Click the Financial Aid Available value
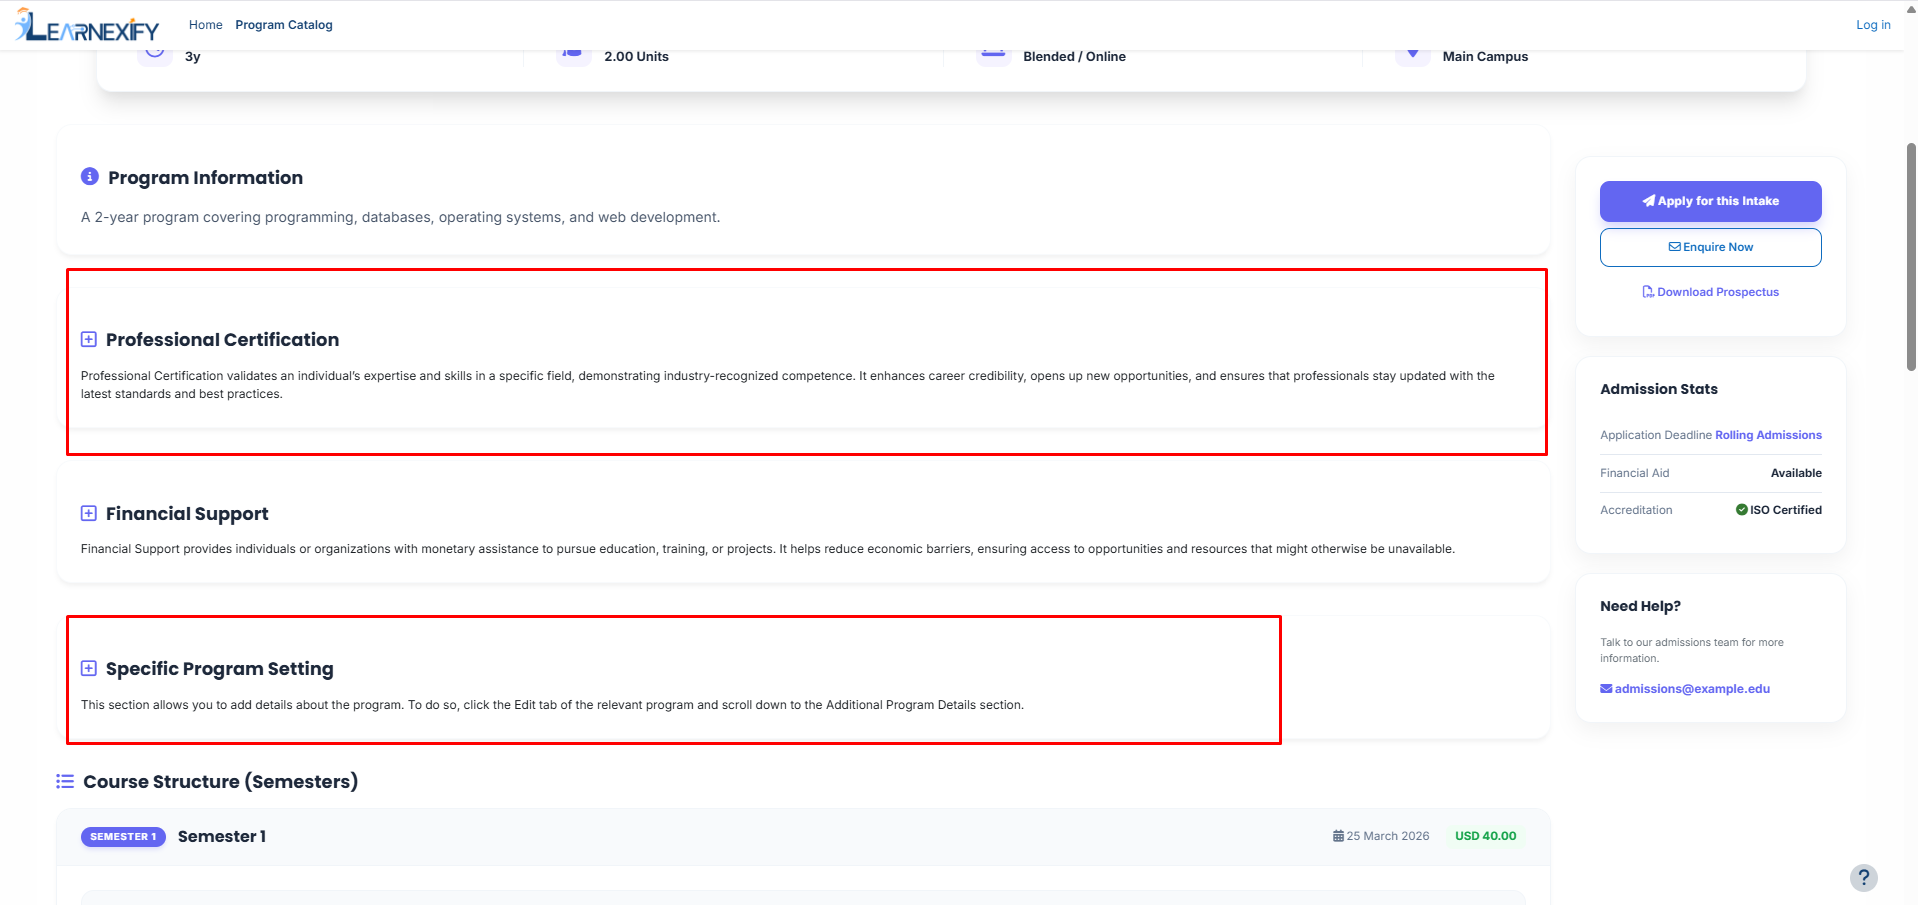The height and width of the screenshot is (905, 1918). click(1796, 473)
